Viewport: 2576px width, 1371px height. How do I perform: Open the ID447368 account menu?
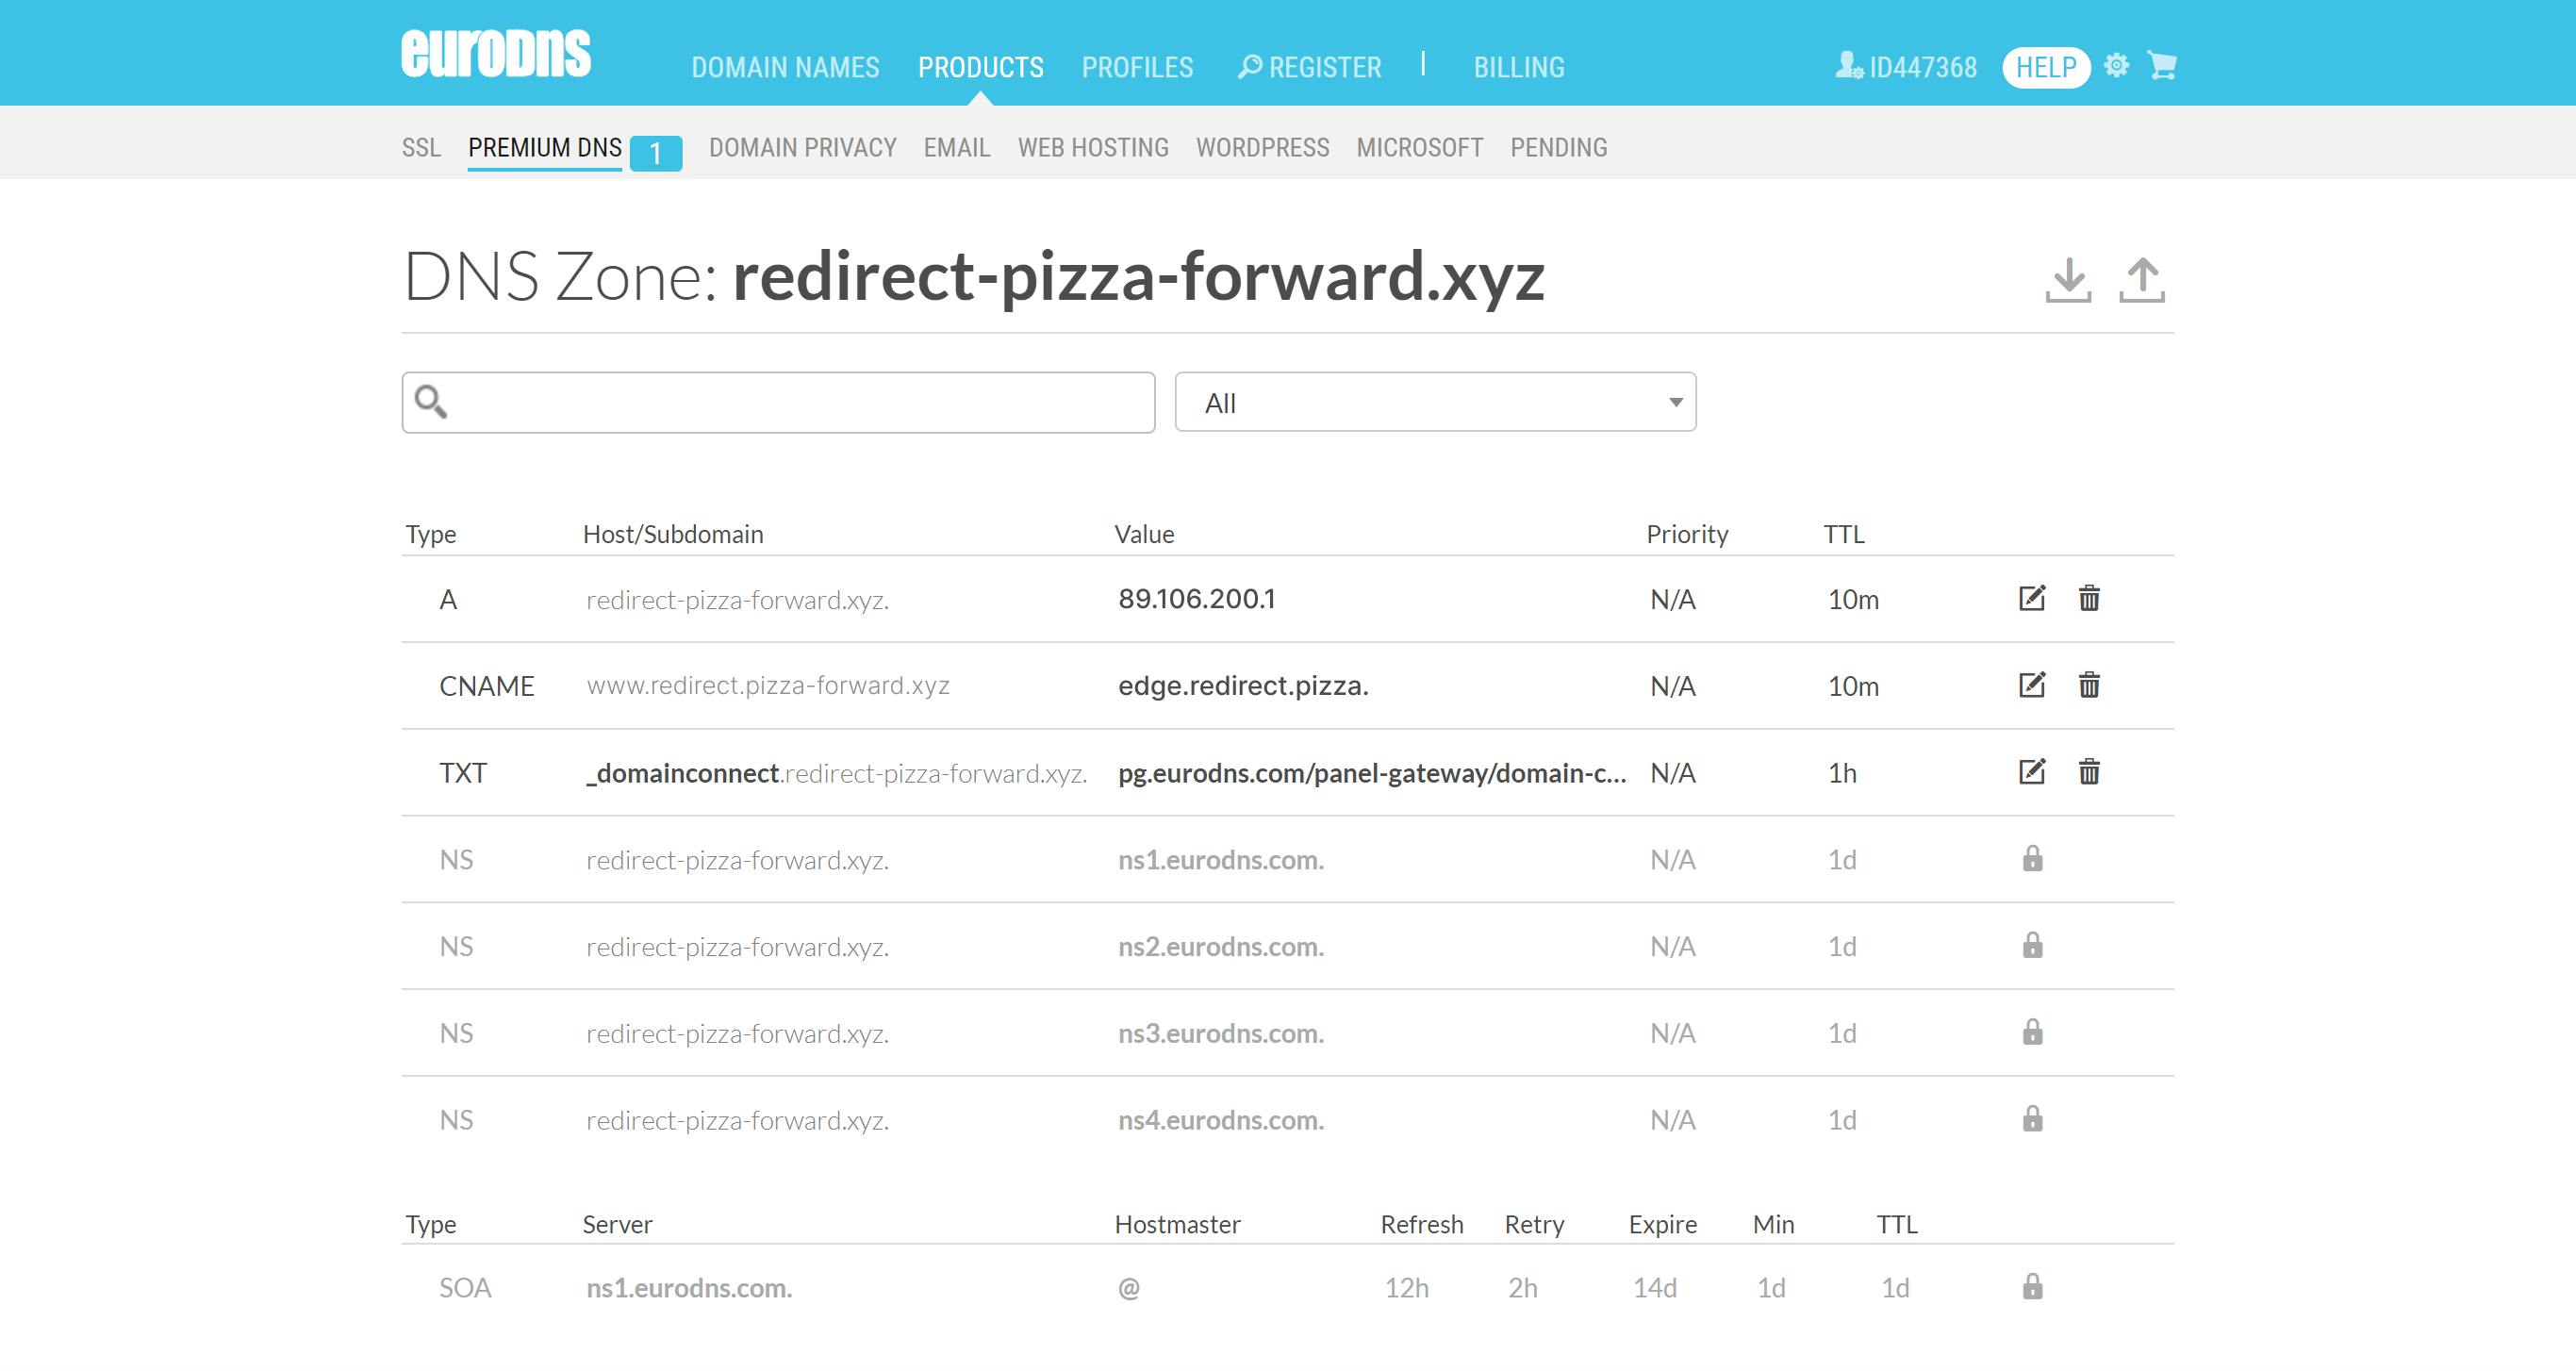tap(1906, 67)
